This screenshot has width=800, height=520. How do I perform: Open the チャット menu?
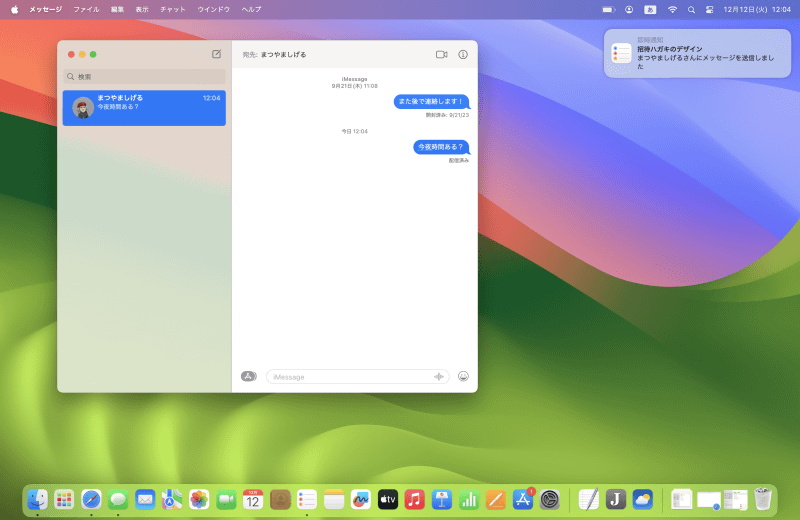[x=172, y=9]
